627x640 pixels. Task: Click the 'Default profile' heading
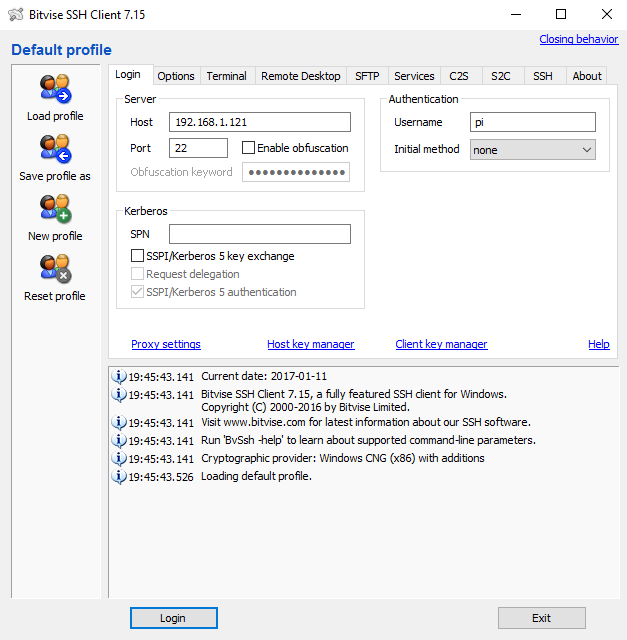(x=61, y=50)
